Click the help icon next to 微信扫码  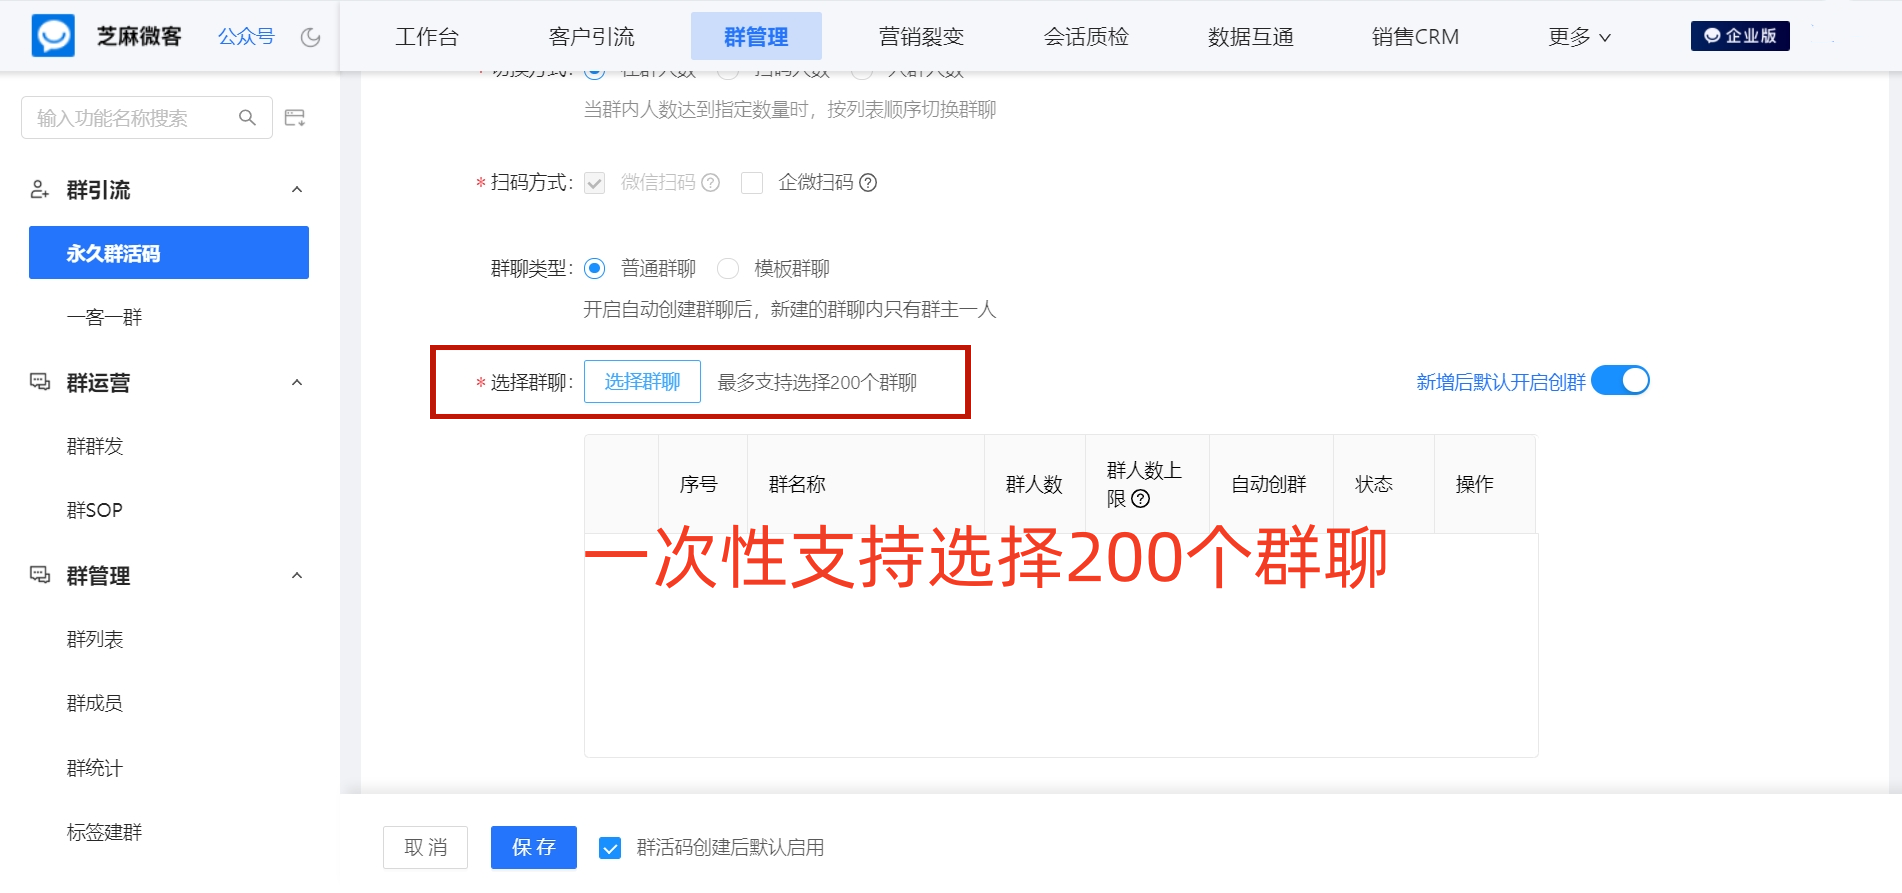(x=711, y=182)
